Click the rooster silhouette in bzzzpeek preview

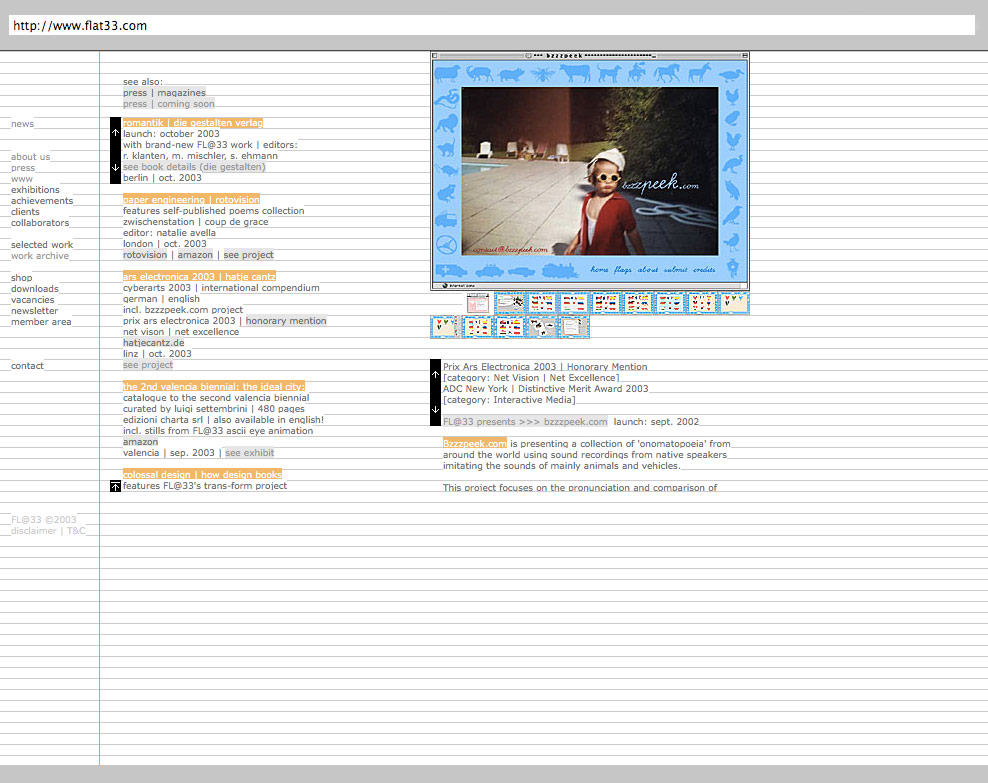pos(733,140)
